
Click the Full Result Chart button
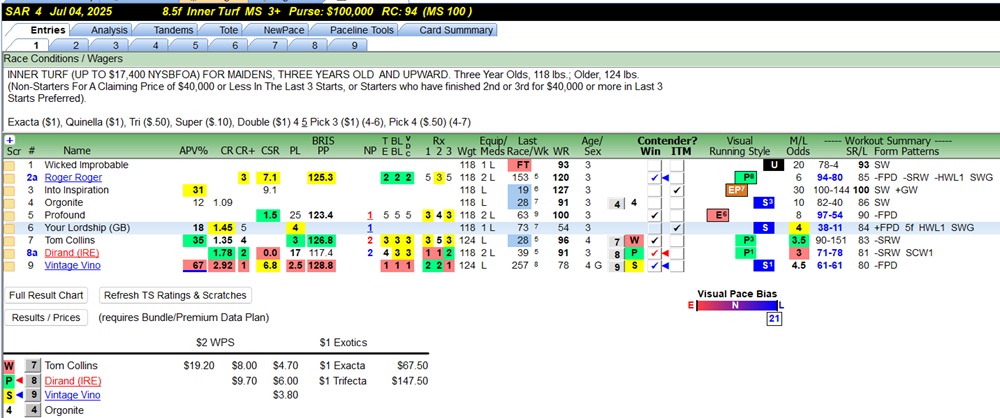[46, 295]
